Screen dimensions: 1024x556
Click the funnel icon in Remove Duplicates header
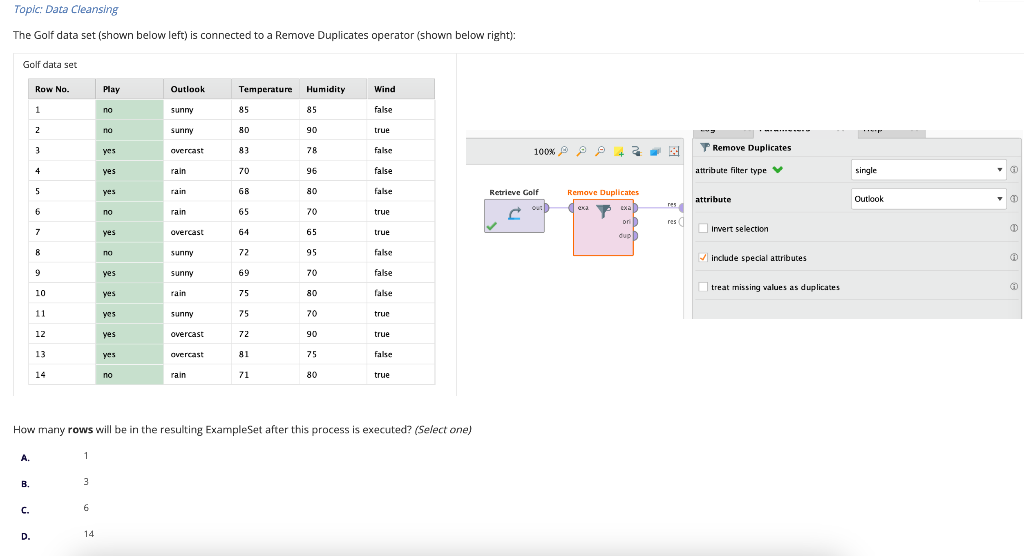coord(705,148)
